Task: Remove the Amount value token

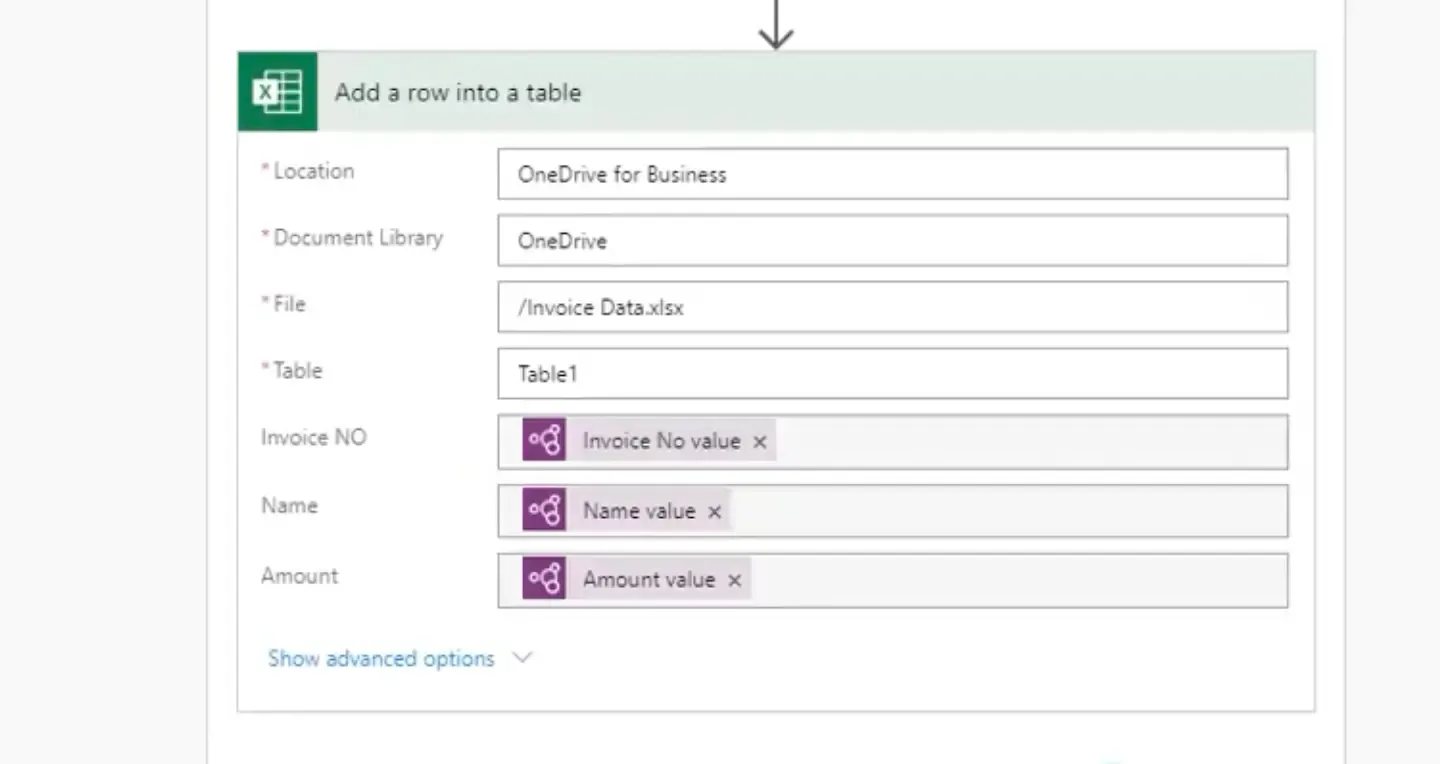Action: tap(735, 581)
